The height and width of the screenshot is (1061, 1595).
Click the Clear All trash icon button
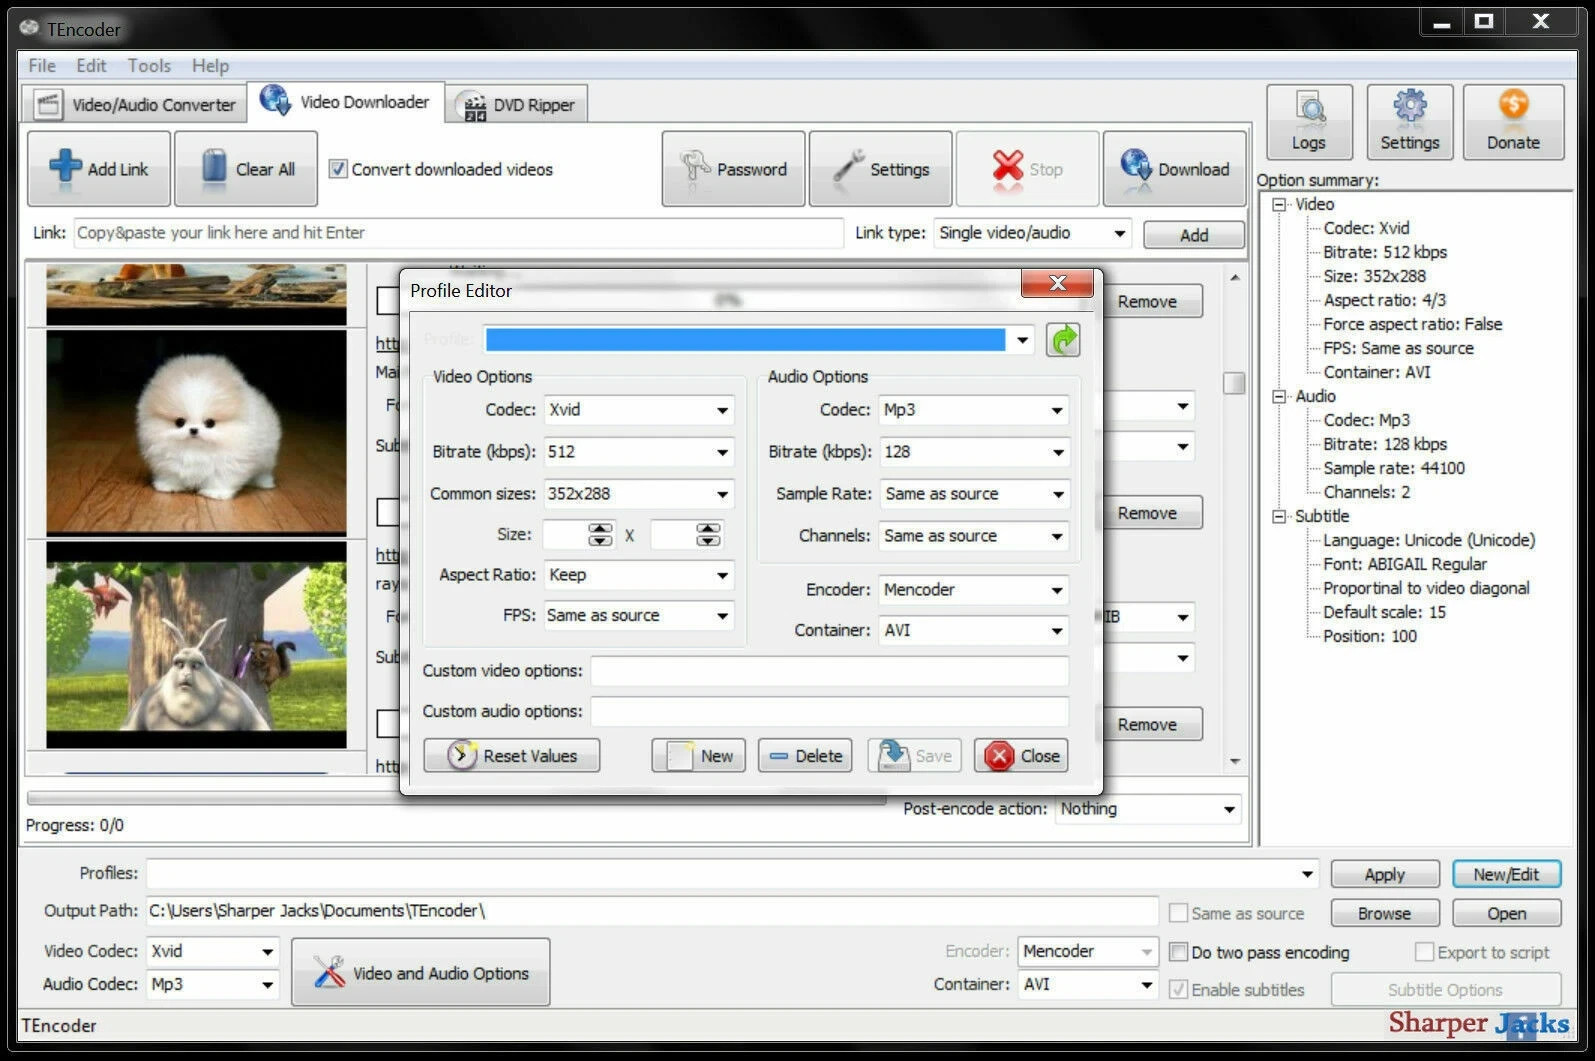click(x=246, y=168)
